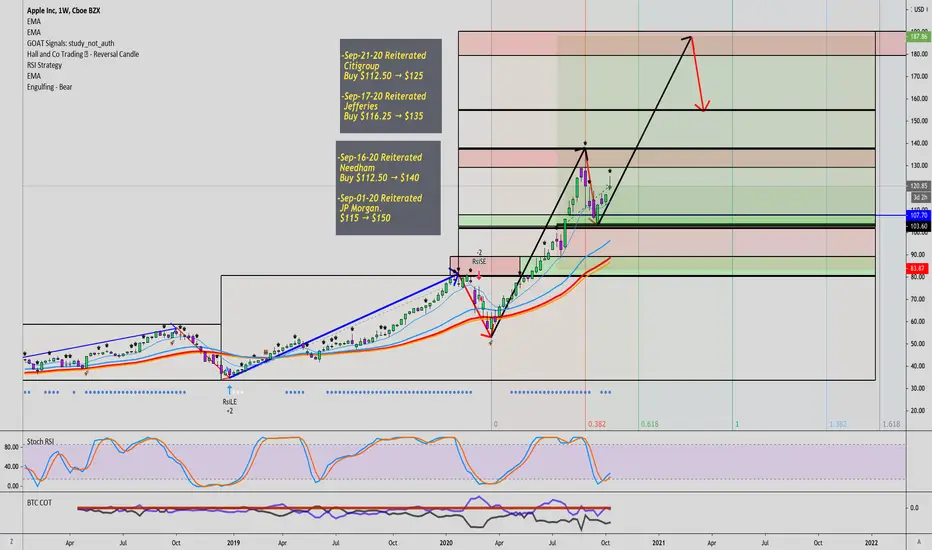Click 20.00 on the price axis

pyautogui.click(x=919, y=411)
